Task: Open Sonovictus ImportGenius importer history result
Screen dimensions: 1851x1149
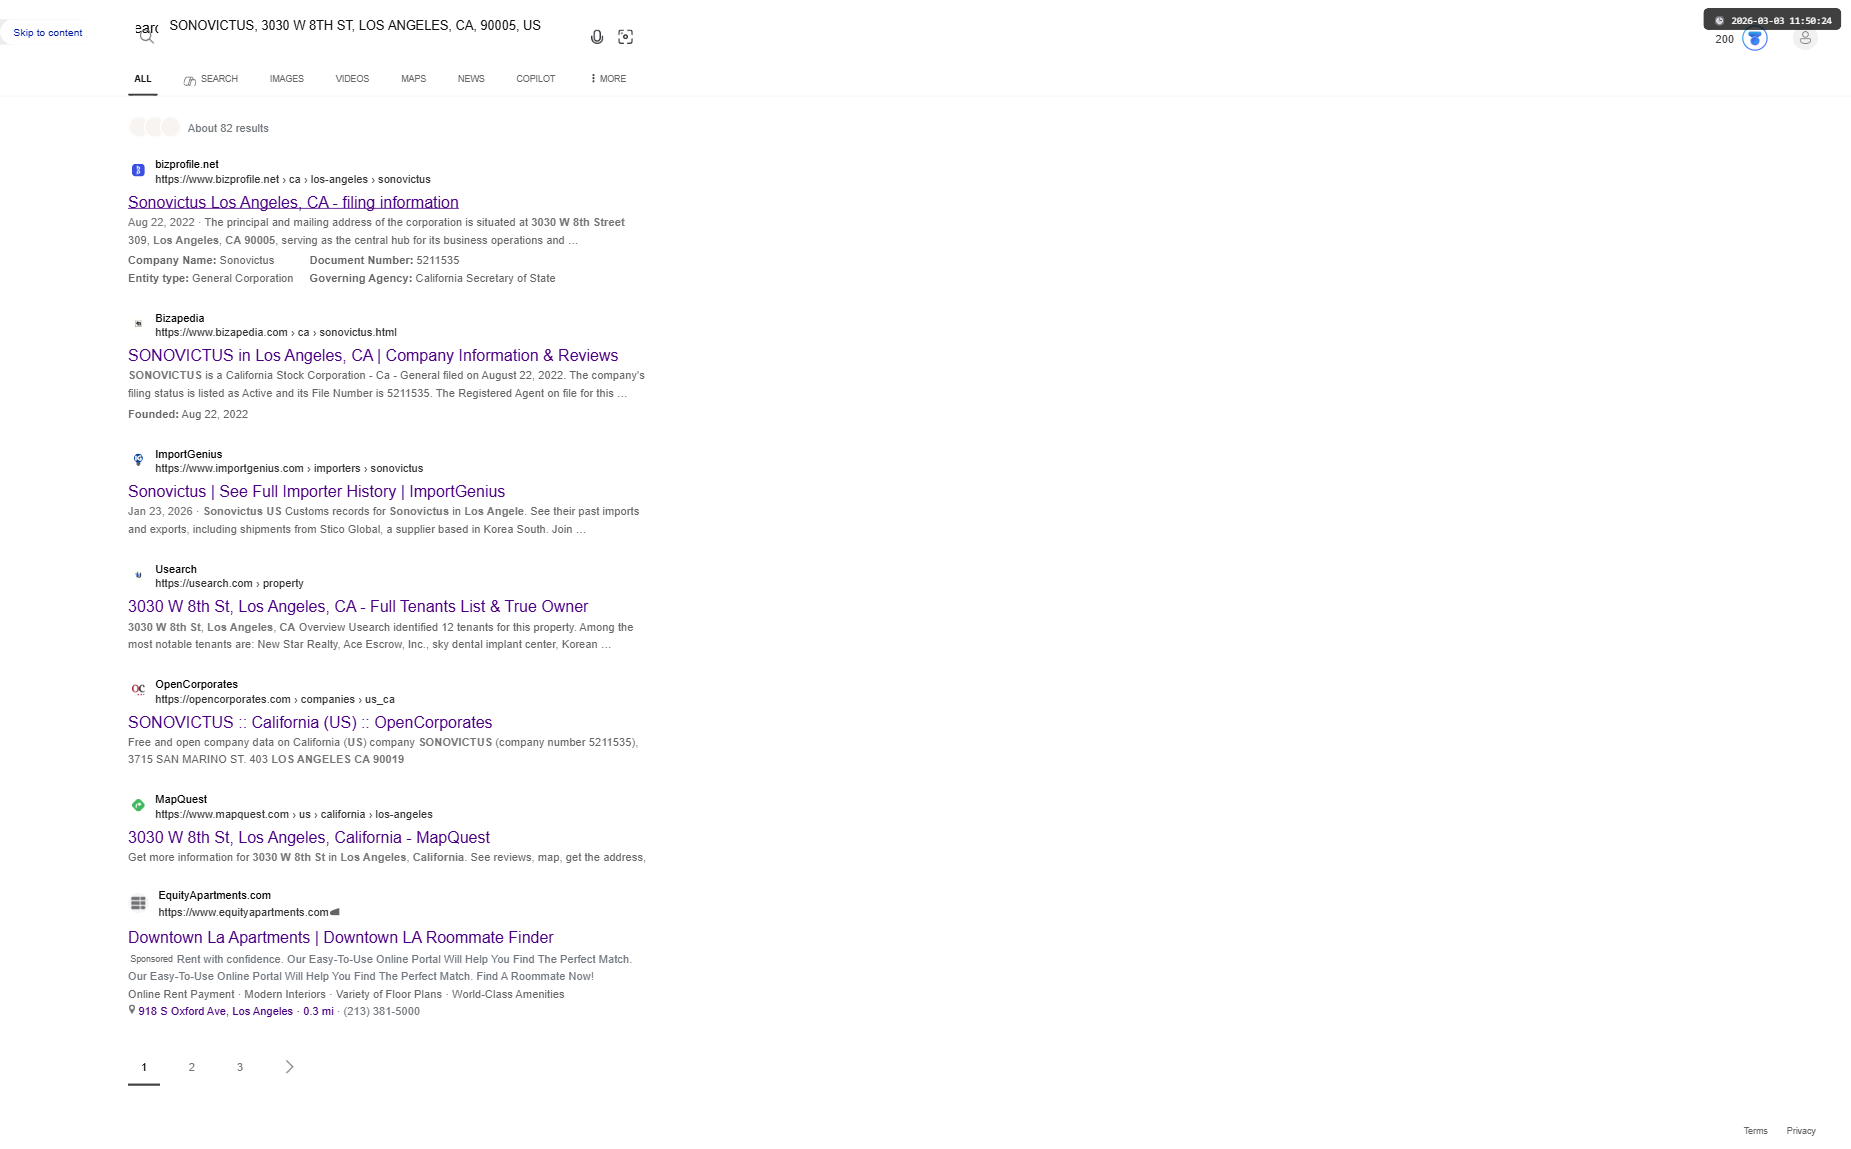Action: point(316,492)
